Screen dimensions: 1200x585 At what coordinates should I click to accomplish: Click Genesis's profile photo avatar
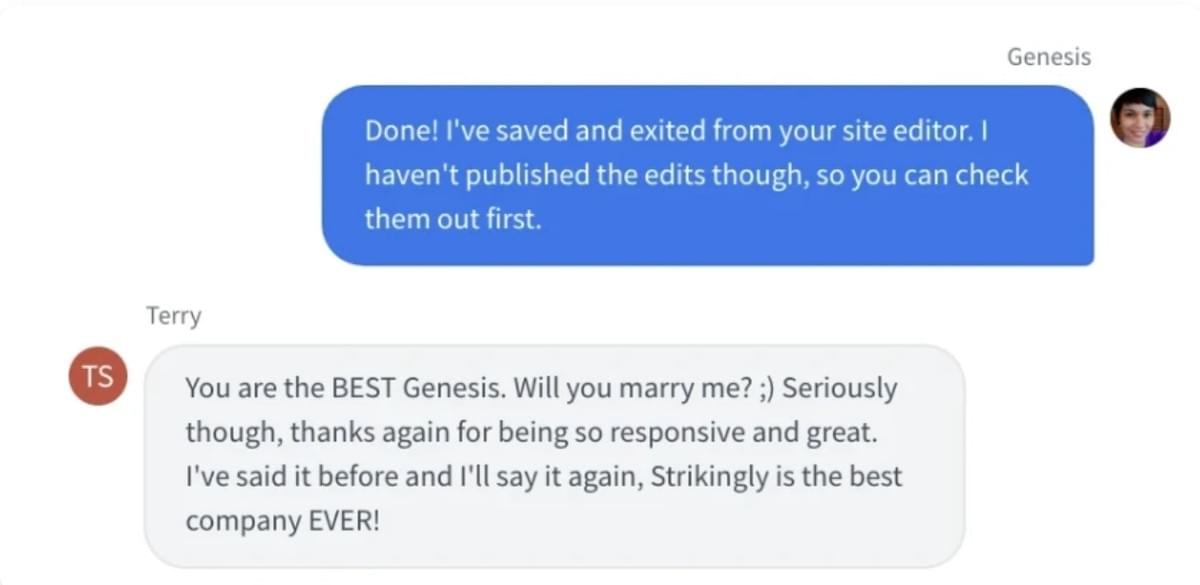pos(1140,118)
